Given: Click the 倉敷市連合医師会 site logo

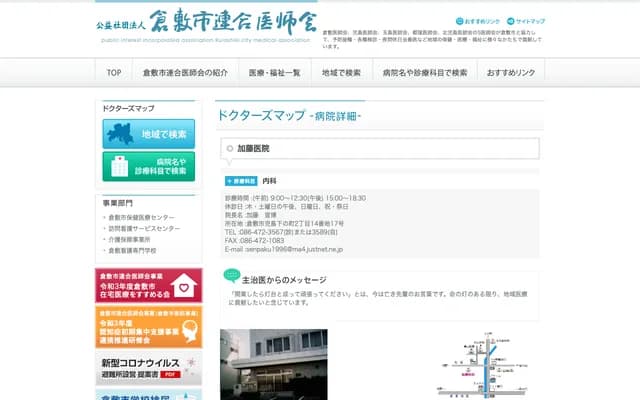Looking at the screenshot, I should pyautogui.click(x=207, y=24).
